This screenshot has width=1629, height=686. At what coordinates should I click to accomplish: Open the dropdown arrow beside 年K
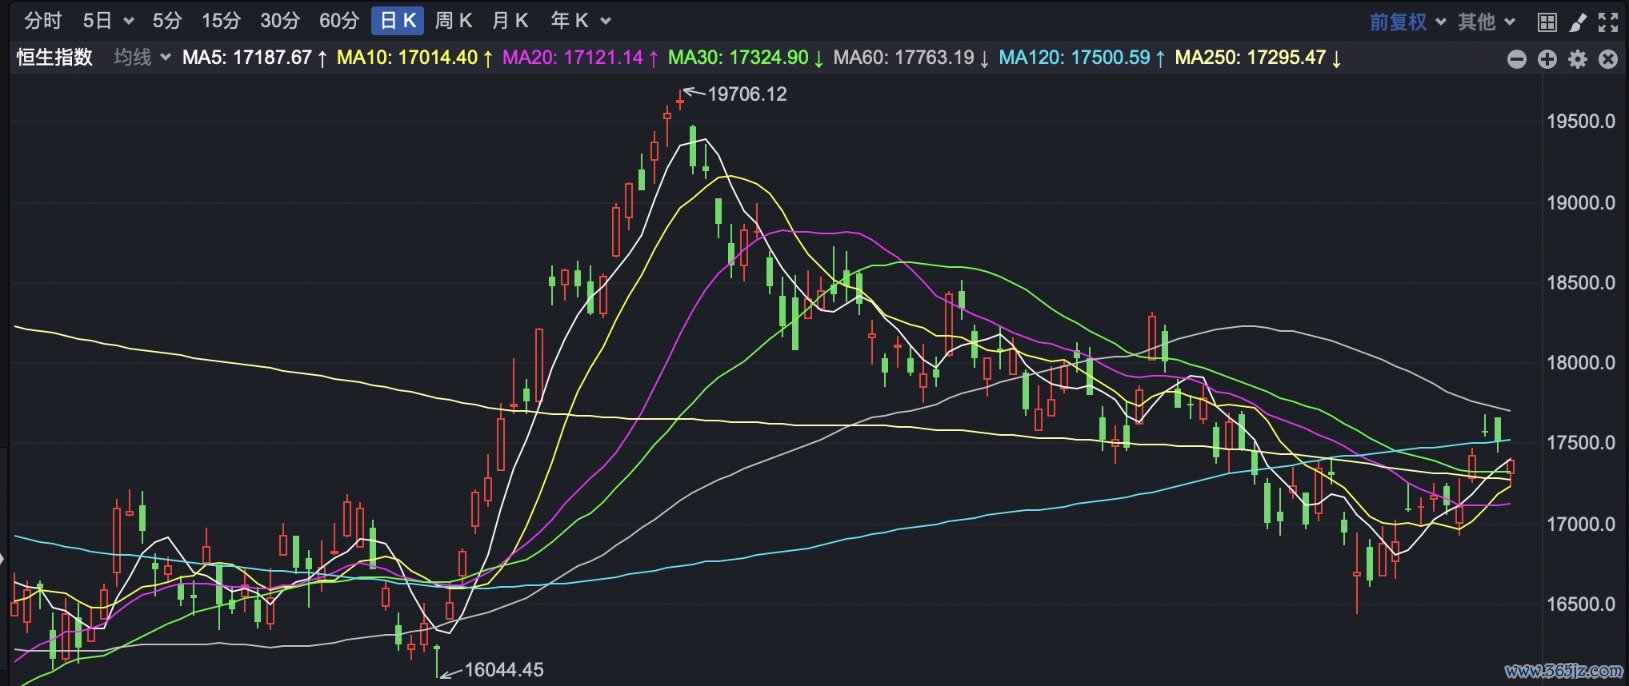tap(605, 21)
